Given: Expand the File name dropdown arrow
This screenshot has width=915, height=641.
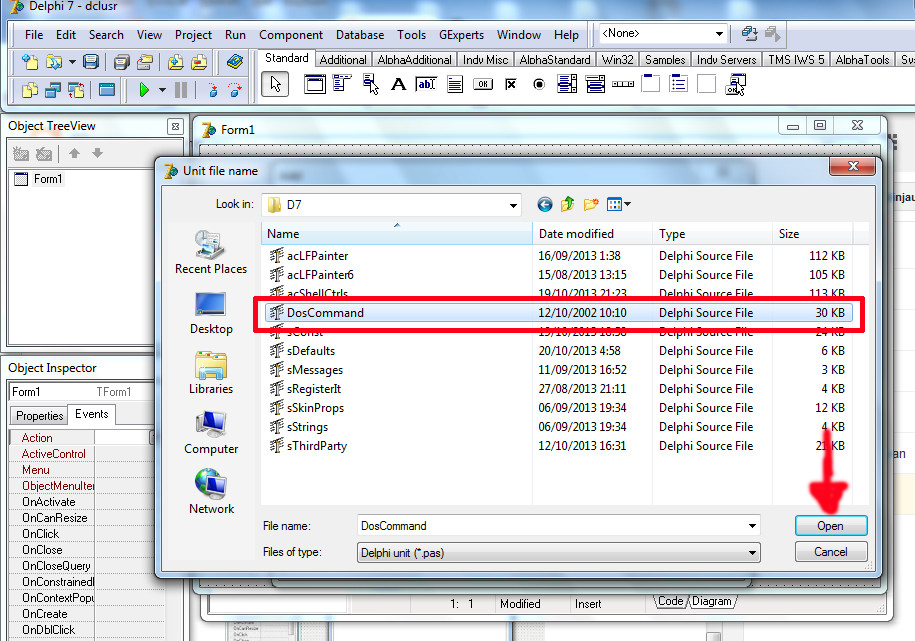Looking at the screenshot, I should click(752, 526).
